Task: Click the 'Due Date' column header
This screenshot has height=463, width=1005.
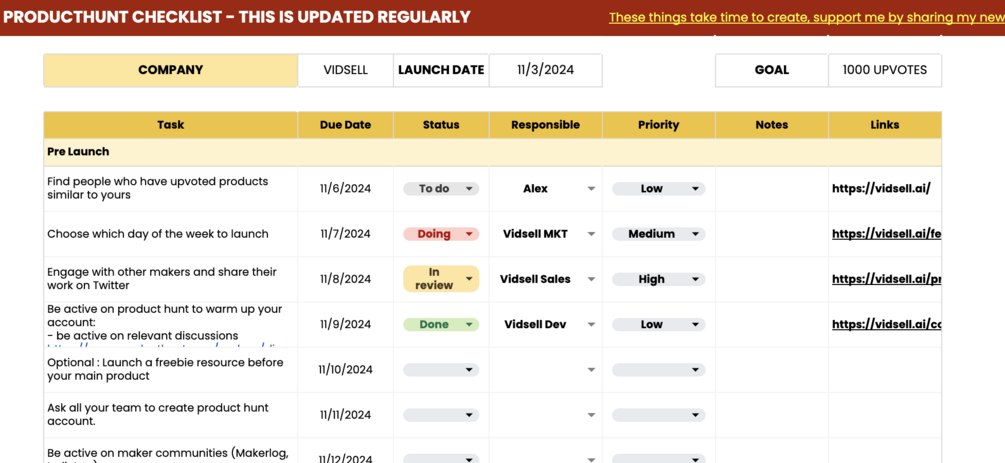Action: pos(345,125)
